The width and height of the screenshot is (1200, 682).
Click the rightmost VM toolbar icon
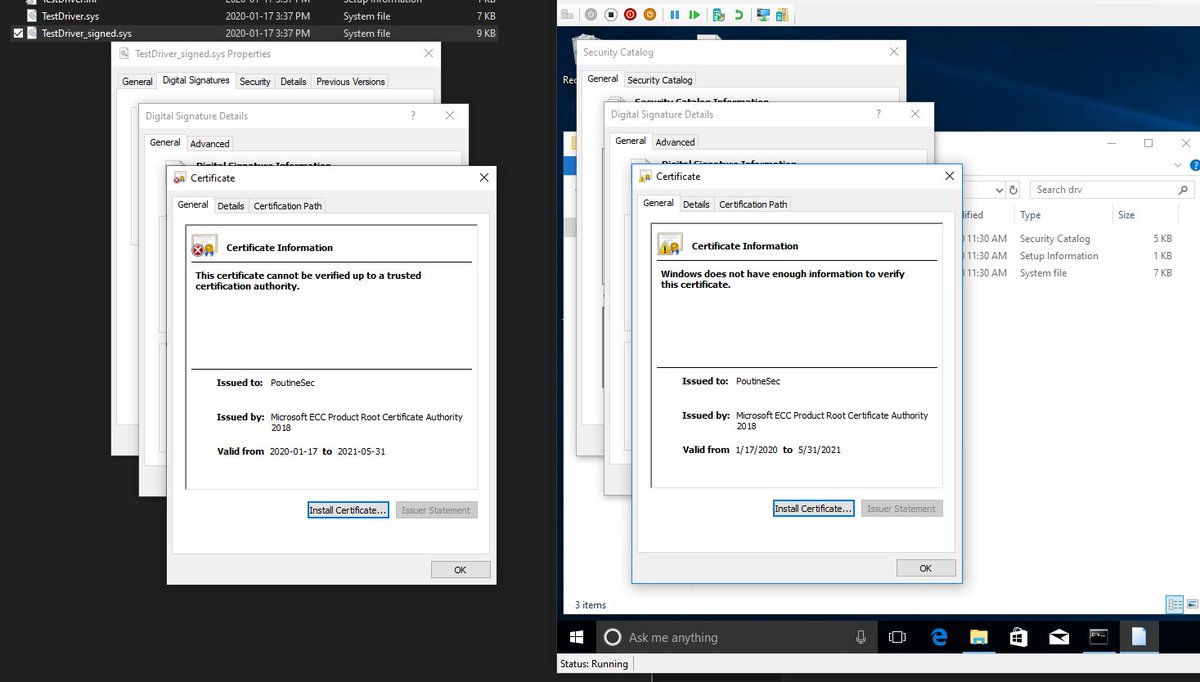785,14
